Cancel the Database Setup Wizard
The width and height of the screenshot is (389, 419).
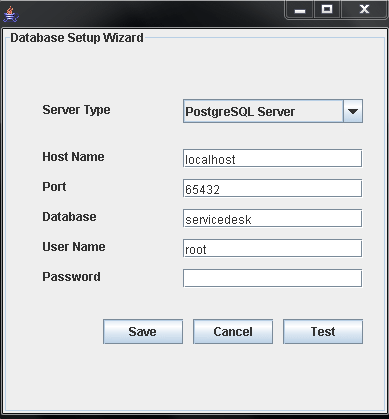coord(233,332)
